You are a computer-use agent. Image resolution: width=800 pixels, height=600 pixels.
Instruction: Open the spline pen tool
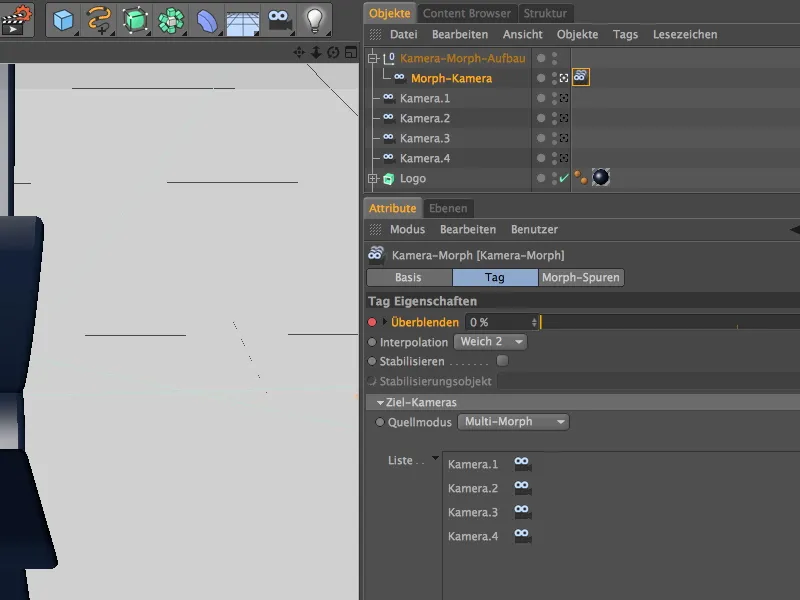pos(99,20)
